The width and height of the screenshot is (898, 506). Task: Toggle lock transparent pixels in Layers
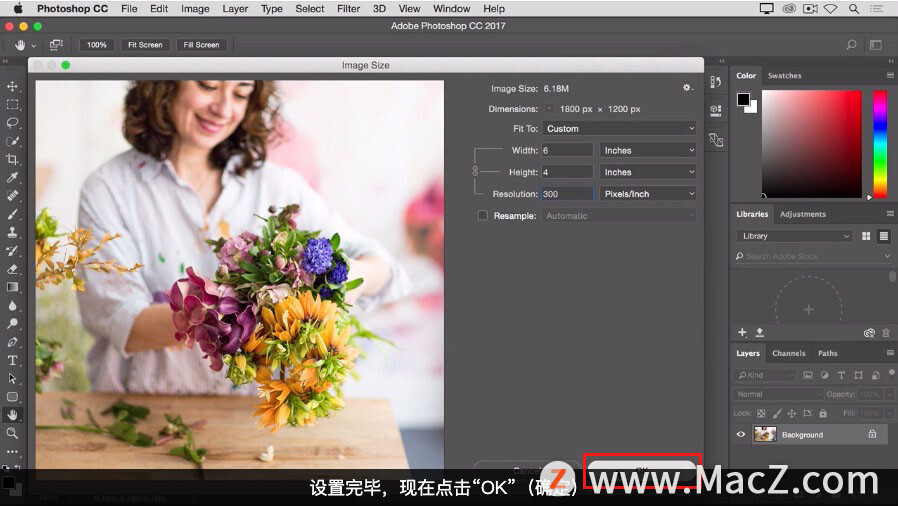tap(761, 413)
